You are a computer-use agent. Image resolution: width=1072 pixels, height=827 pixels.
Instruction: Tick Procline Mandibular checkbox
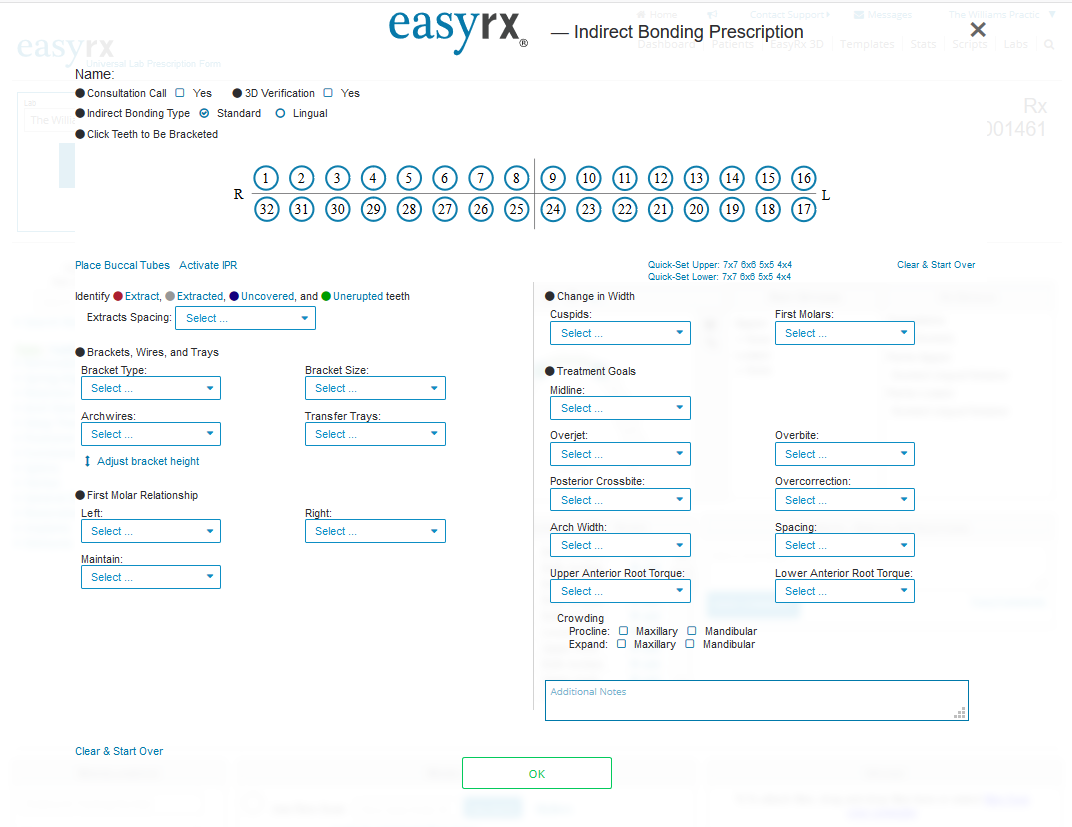(692, 631)
